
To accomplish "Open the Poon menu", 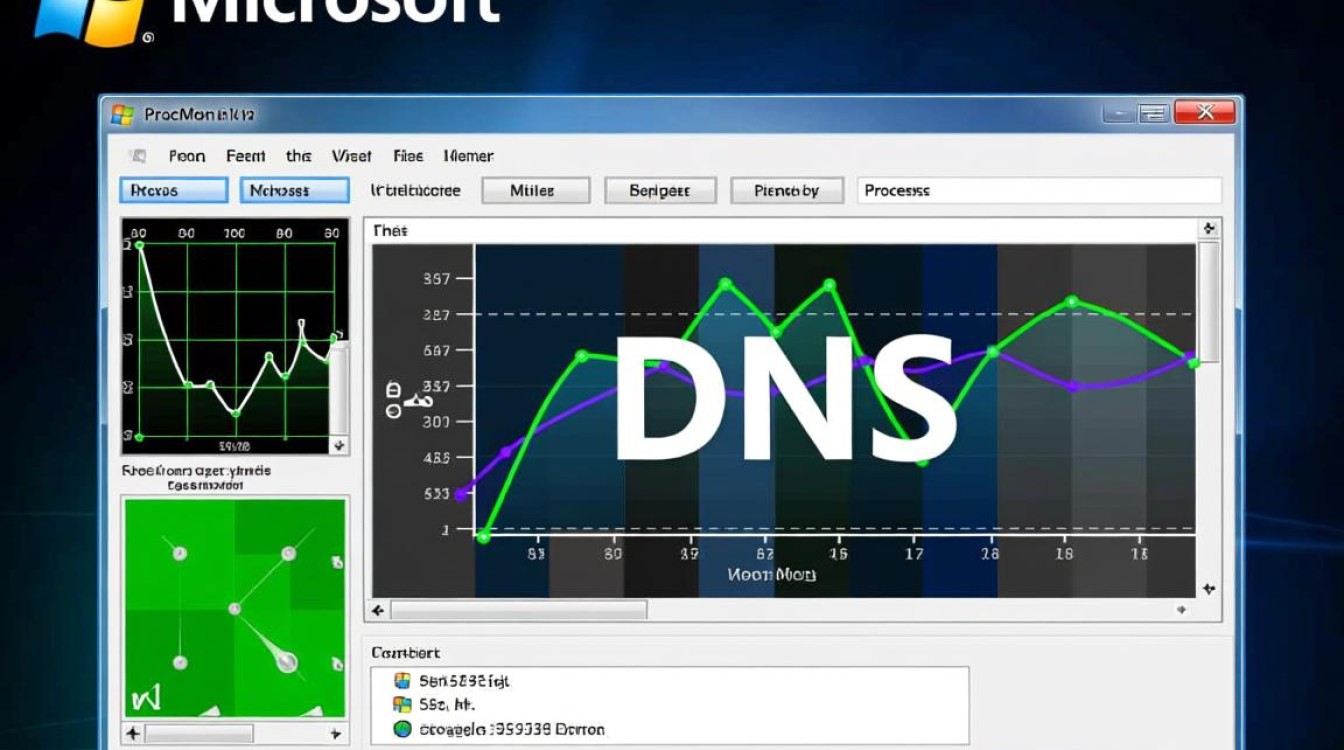I will [x=186, y=156].
